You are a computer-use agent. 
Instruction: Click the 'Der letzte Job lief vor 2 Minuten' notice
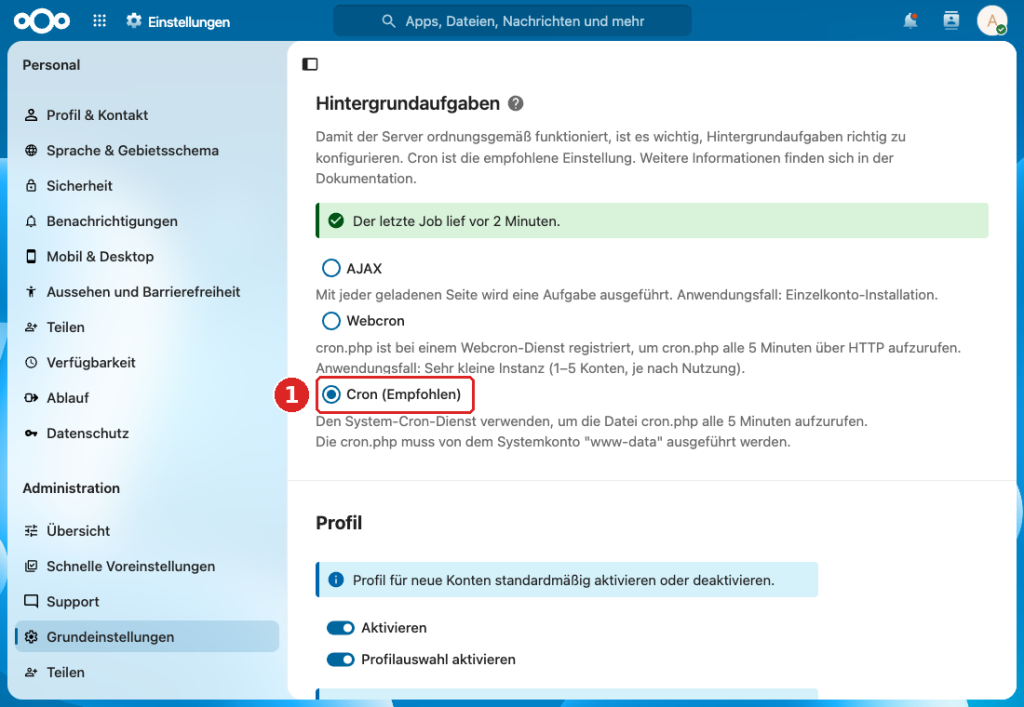pos(652,221)
